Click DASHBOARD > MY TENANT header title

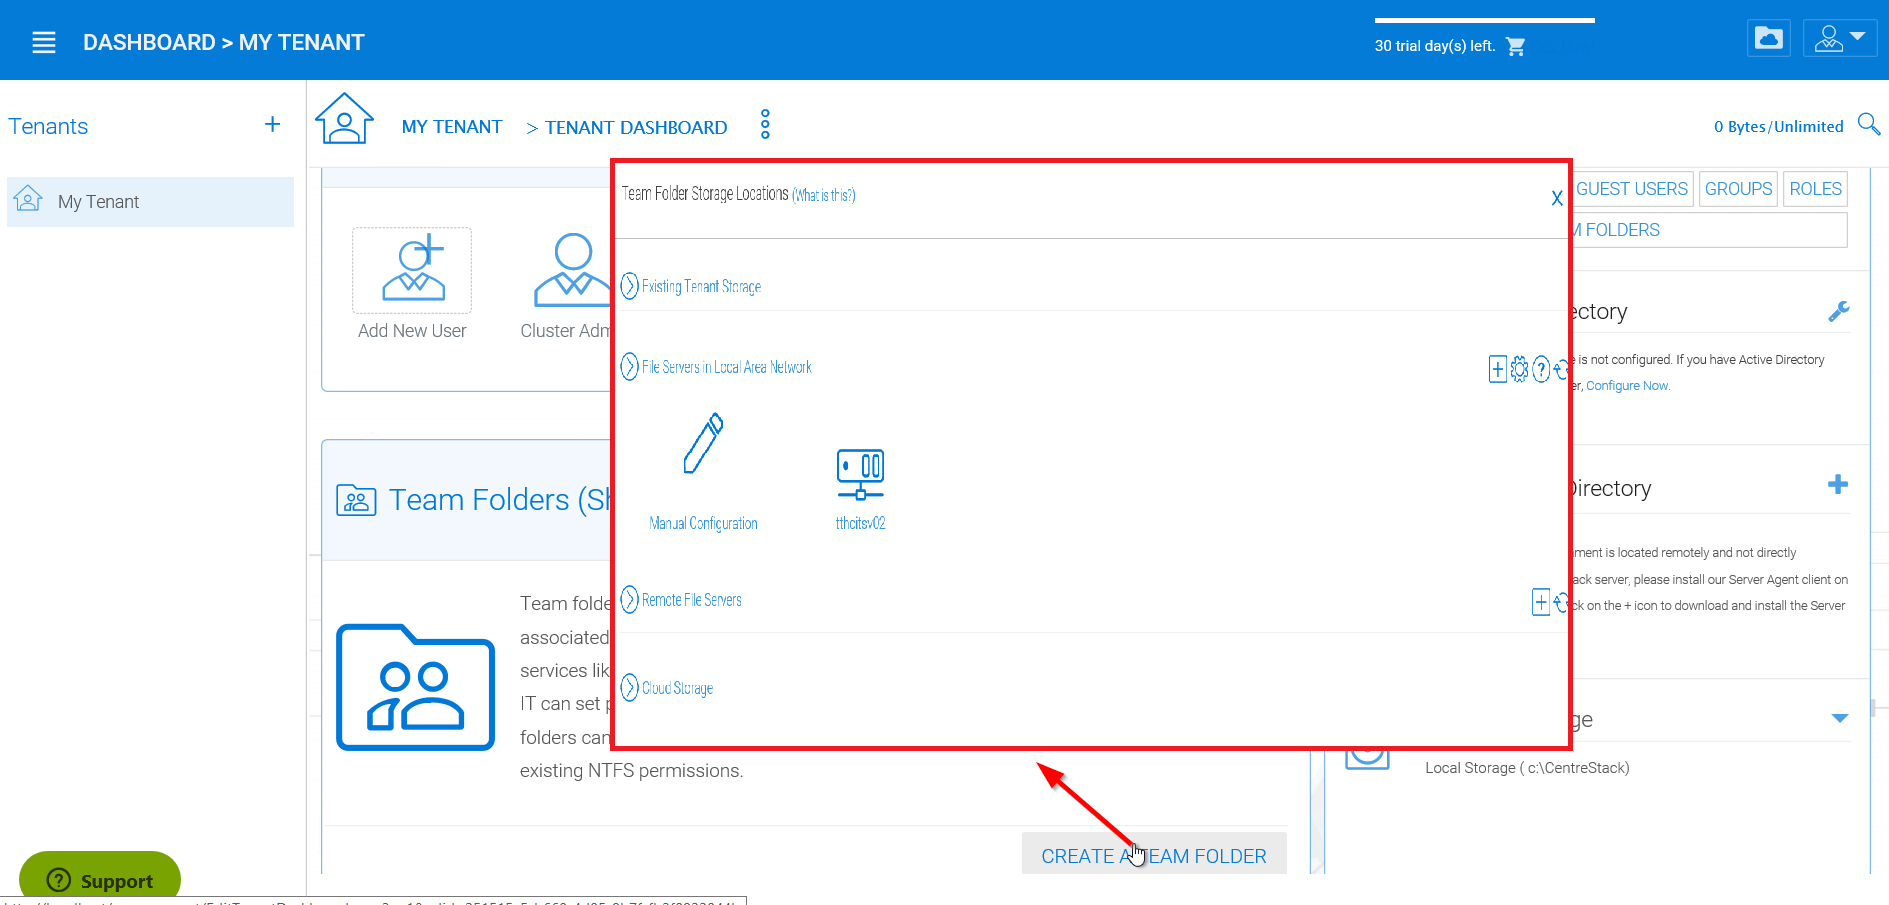224,42
